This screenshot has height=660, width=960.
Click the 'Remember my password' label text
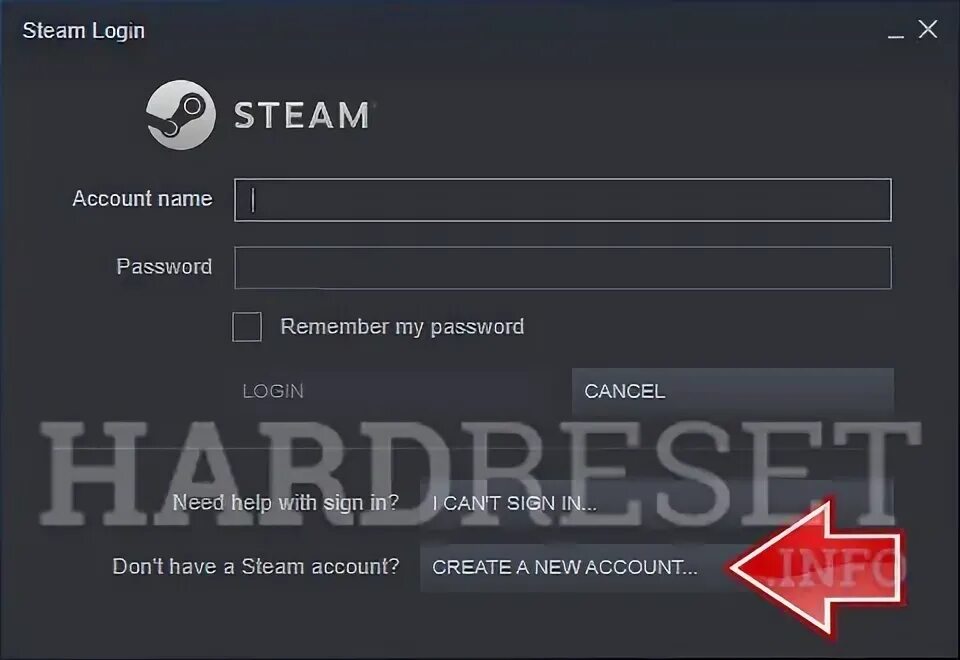pos(402,327)
